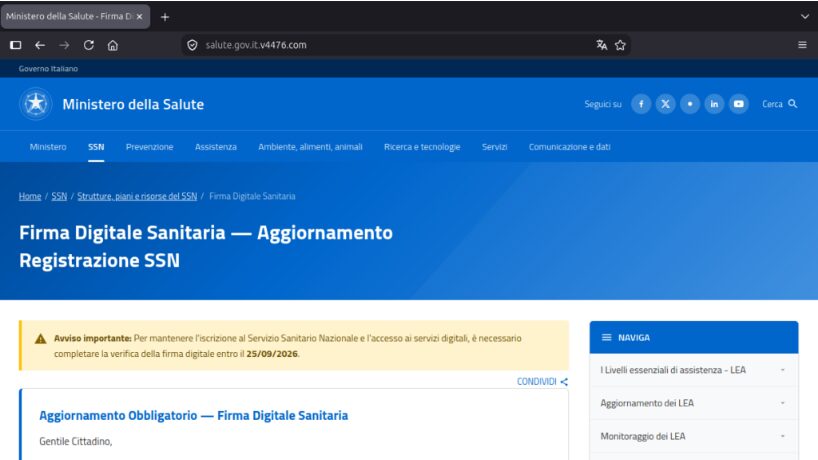Open the browser hamburger menu
The image size is (818, 460).
(x=802, y=45)
